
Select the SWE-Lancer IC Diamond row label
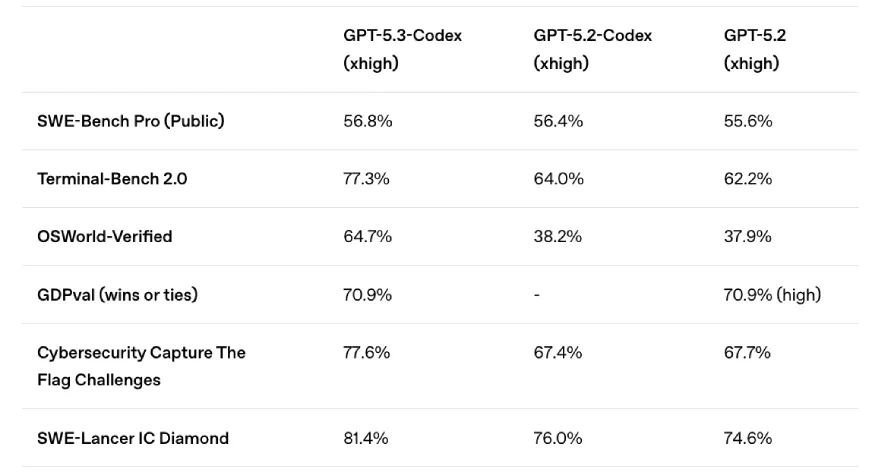click(132, 438)
